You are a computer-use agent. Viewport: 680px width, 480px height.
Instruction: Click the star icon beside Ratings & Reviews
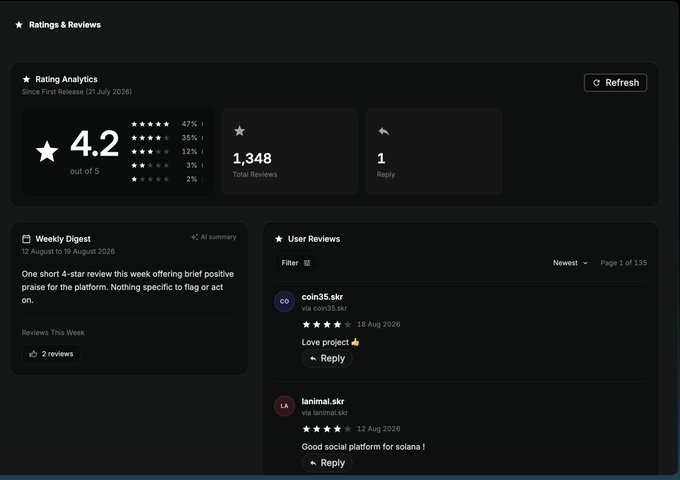coord(19,25)
